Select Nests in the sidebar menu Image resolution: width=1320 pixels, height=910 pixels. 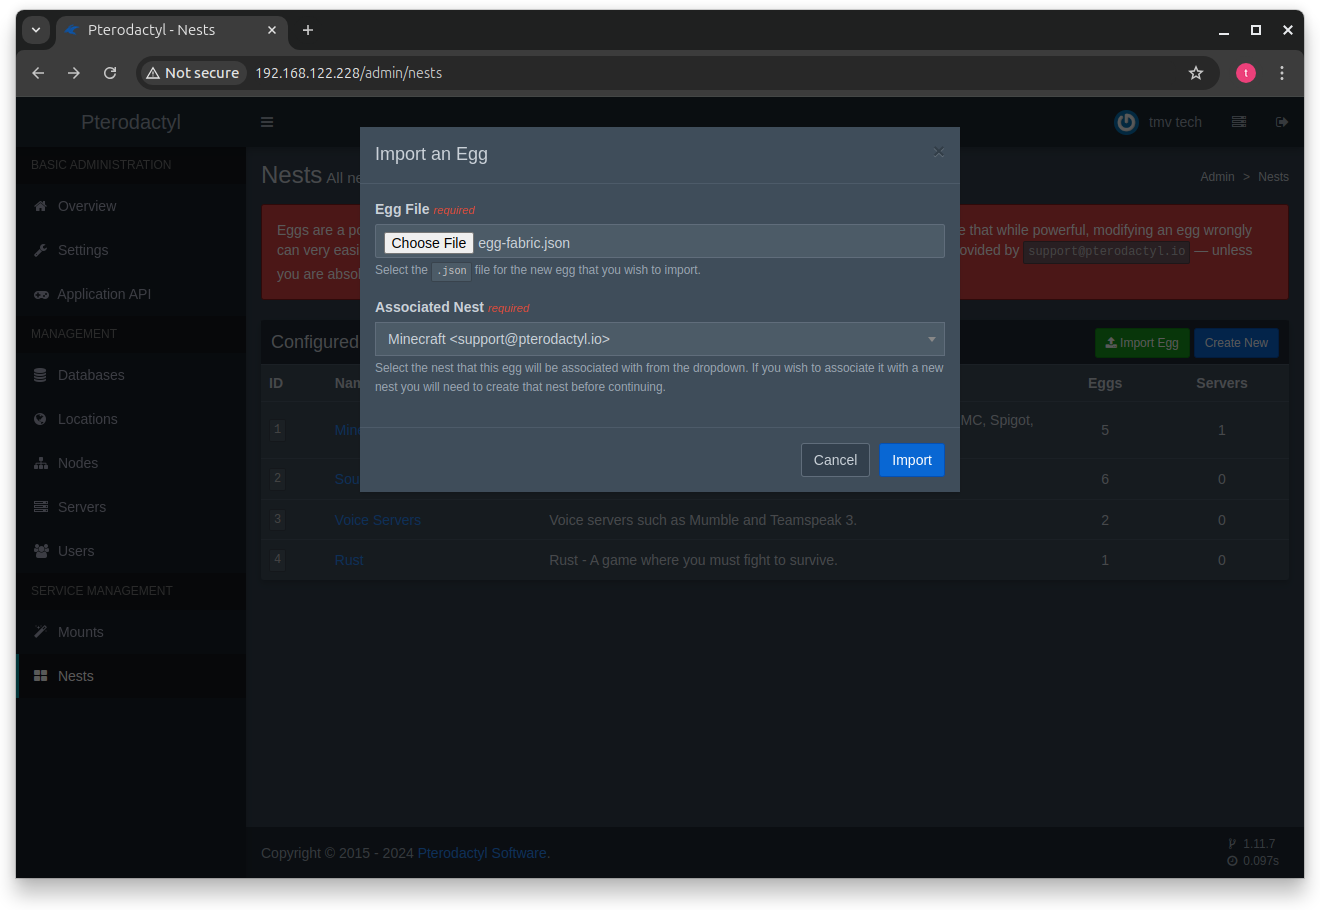75,675
